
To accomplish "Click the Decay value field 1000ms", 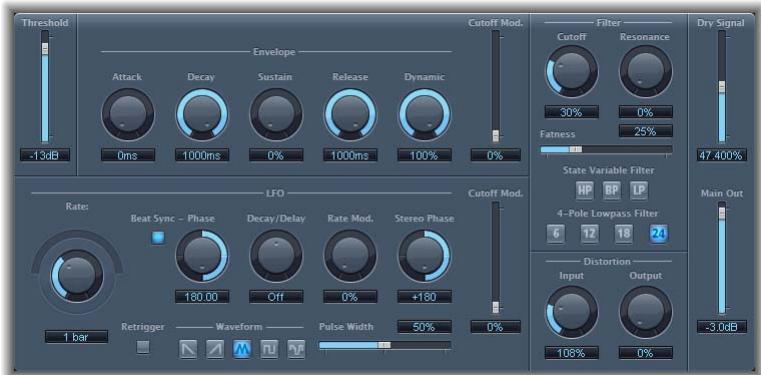I will point(202,155).
